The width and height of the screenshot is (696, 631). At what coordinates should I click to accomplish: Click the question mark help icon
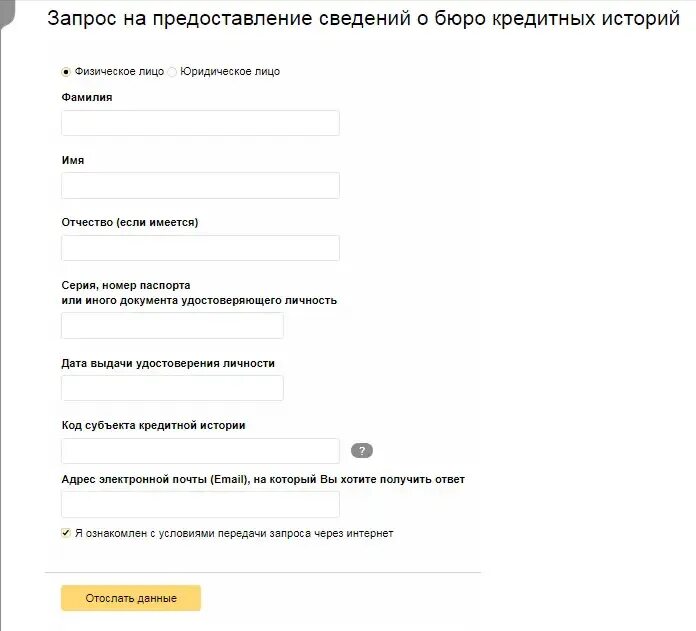pyautogui.click(x=362, y=451)
